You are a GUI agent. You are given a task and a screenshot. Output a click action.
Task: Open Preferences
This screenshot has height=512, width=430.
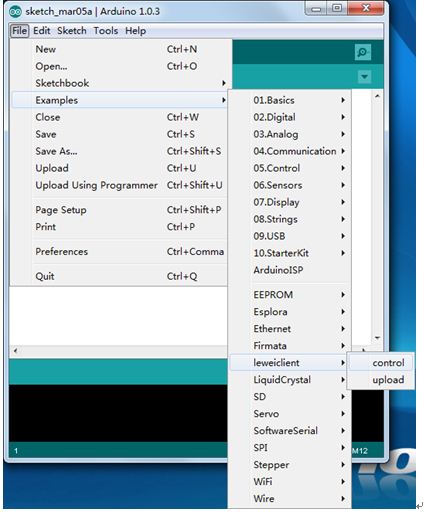119,252
